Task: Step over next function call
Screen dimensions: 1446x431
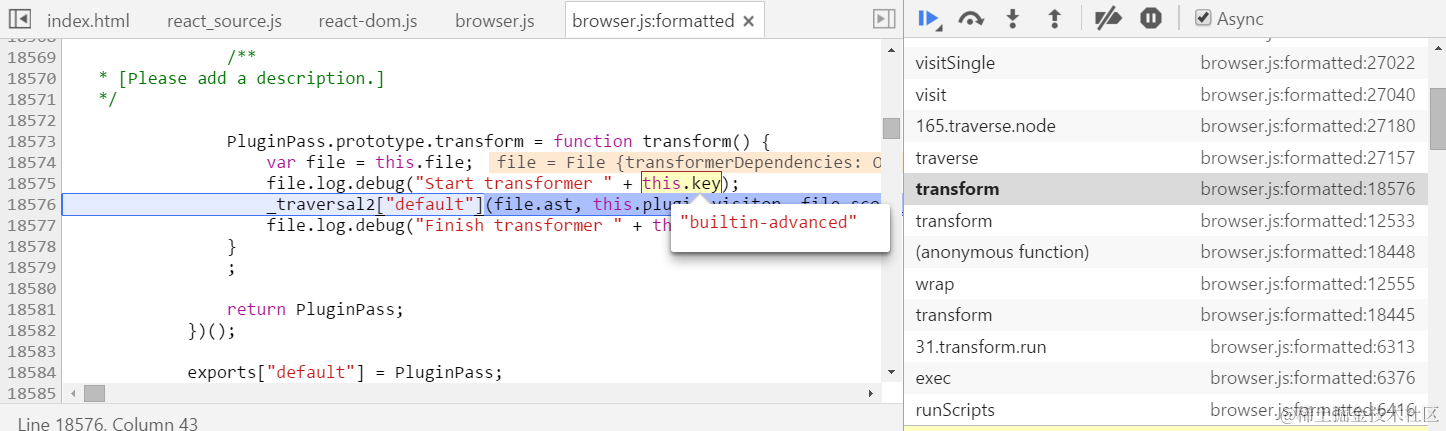Action: tap(971, 19)
